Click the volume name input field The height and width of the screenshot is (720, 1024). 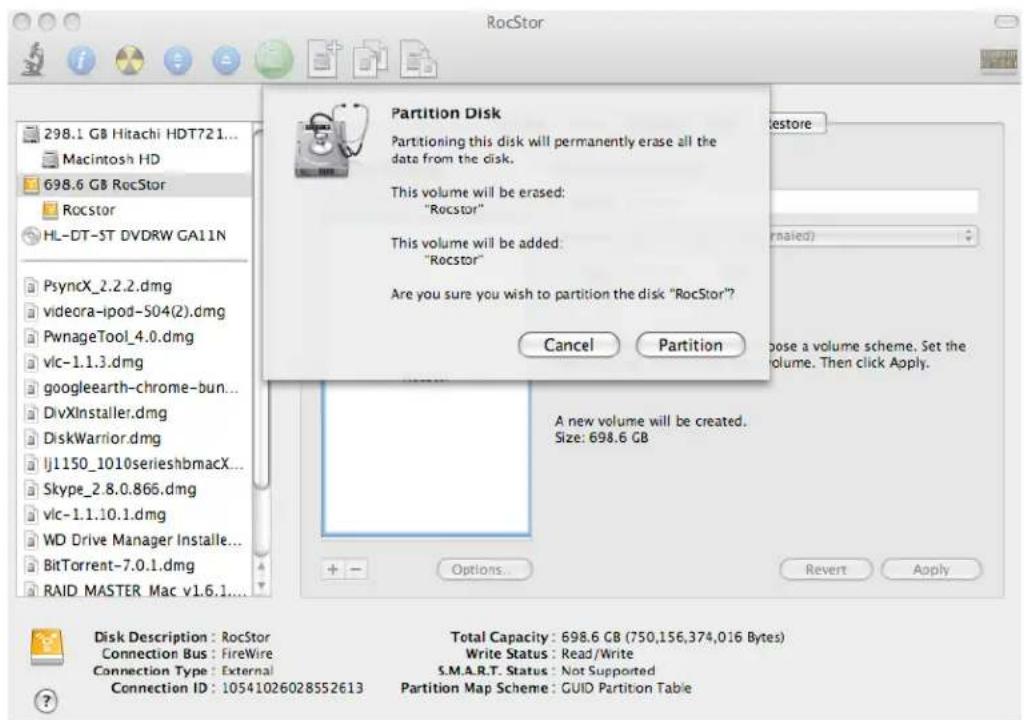(874, 201)
